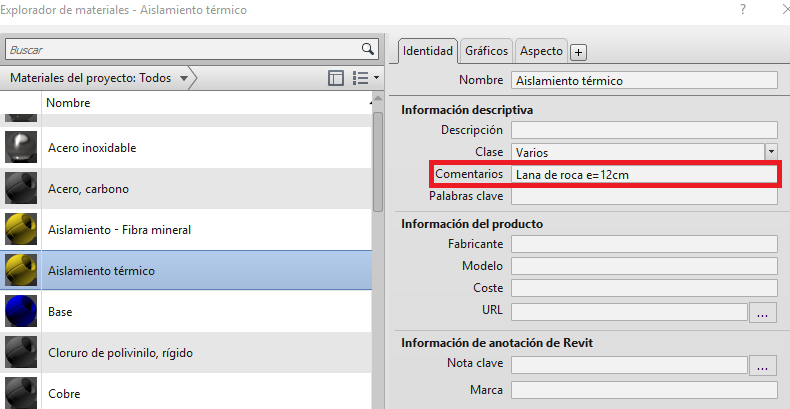Screen dimensions: 790x409
Task: Select Cloruro de polivinilo, rígido icon
Action: [x=21, y=352]
